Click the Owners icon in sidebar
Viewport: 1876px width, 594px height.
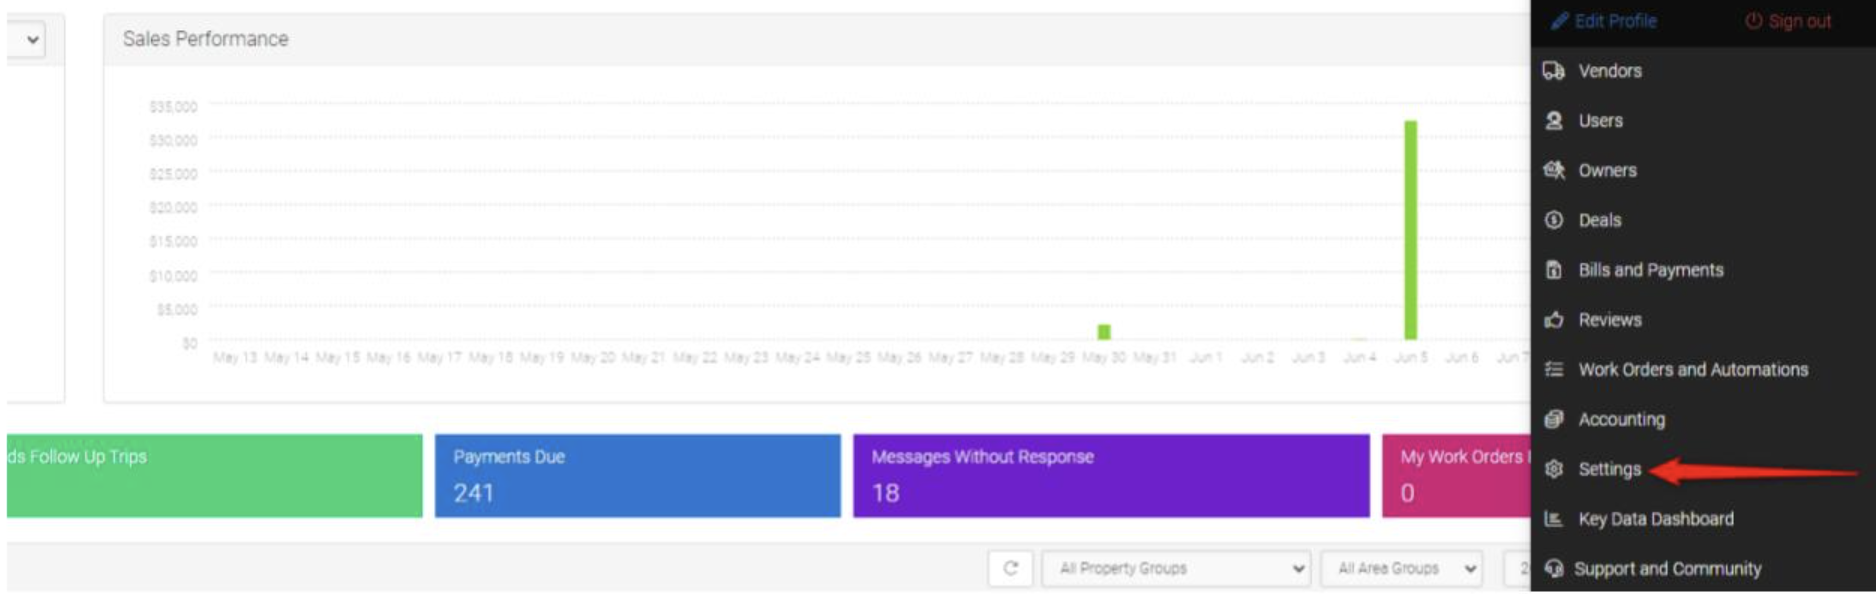[1553, 170]
